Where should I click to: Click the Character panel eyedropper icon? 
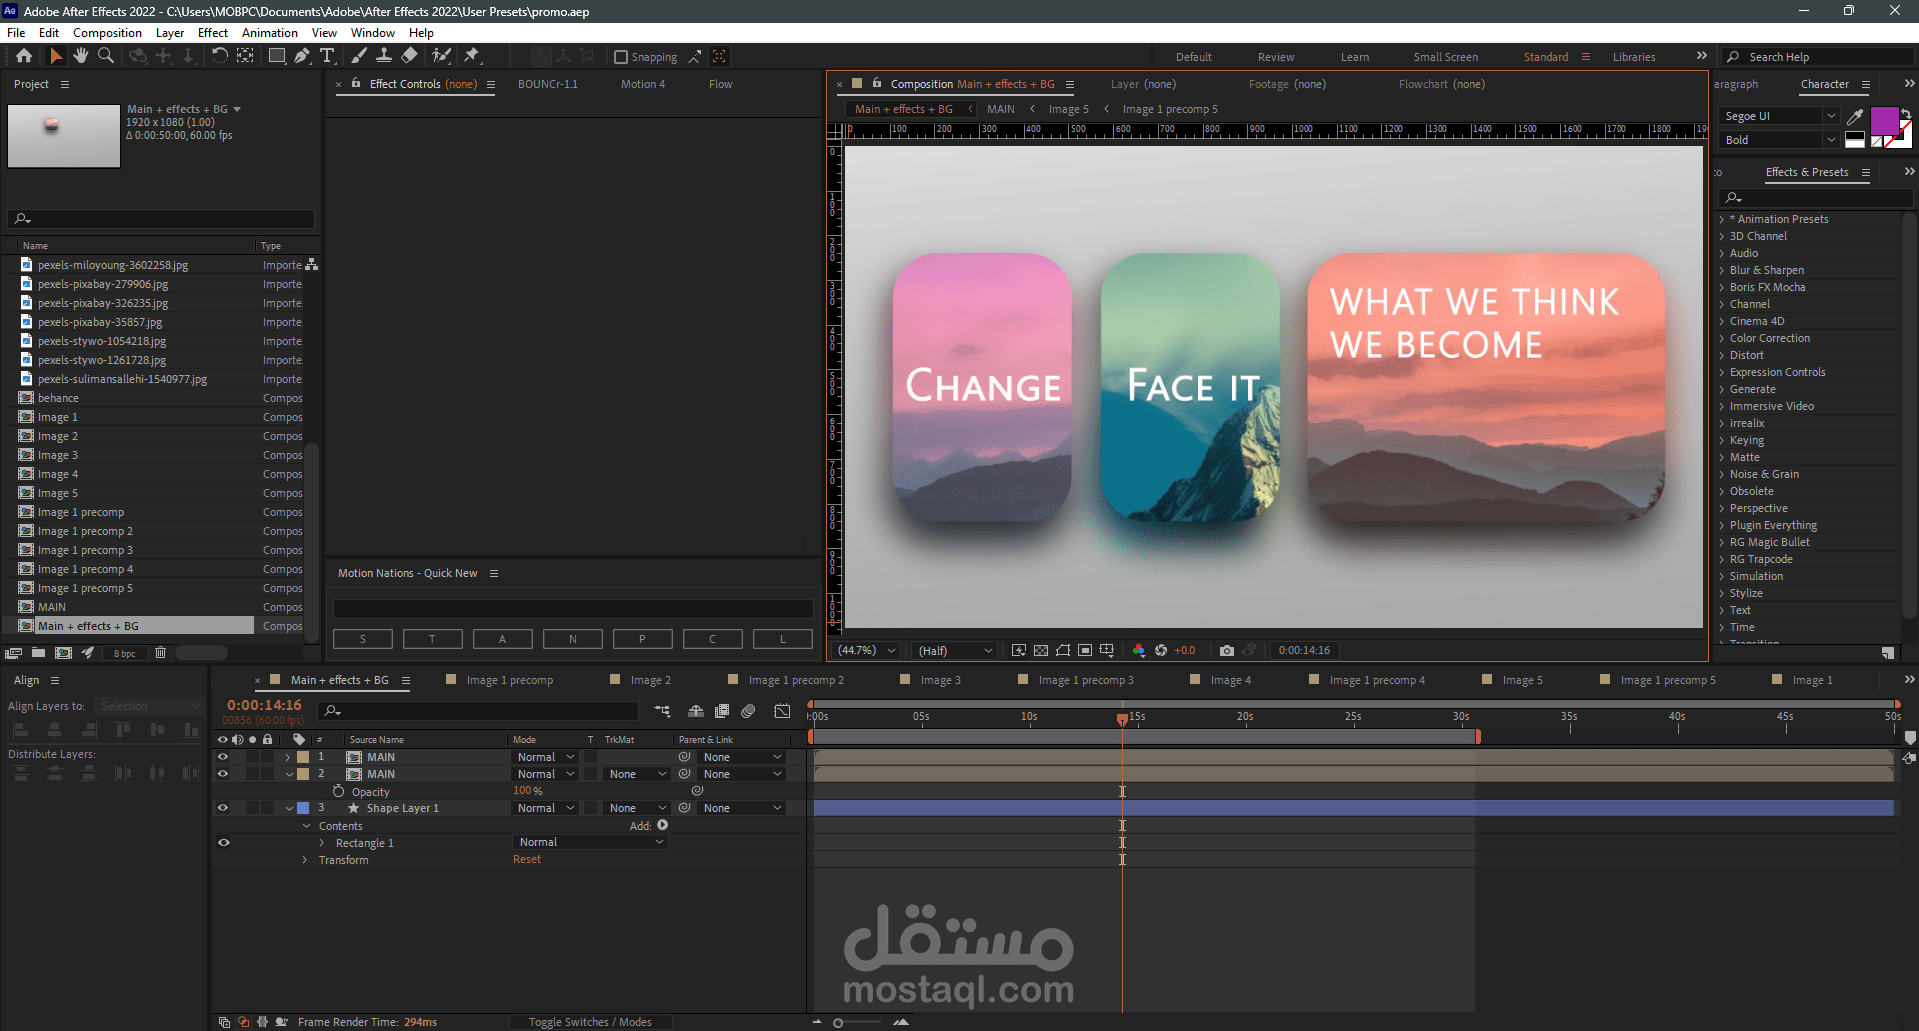1855,117
